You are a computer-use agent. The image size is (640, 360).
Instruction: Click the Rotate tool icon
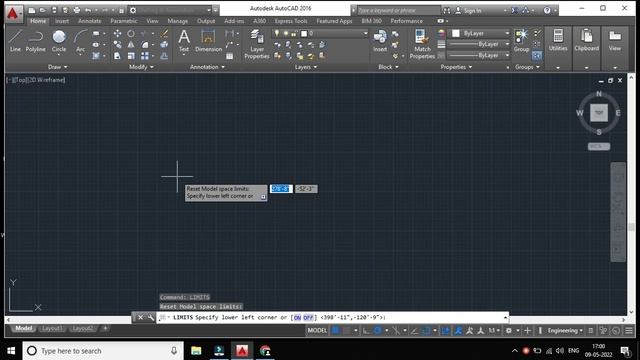pos(131,33)
